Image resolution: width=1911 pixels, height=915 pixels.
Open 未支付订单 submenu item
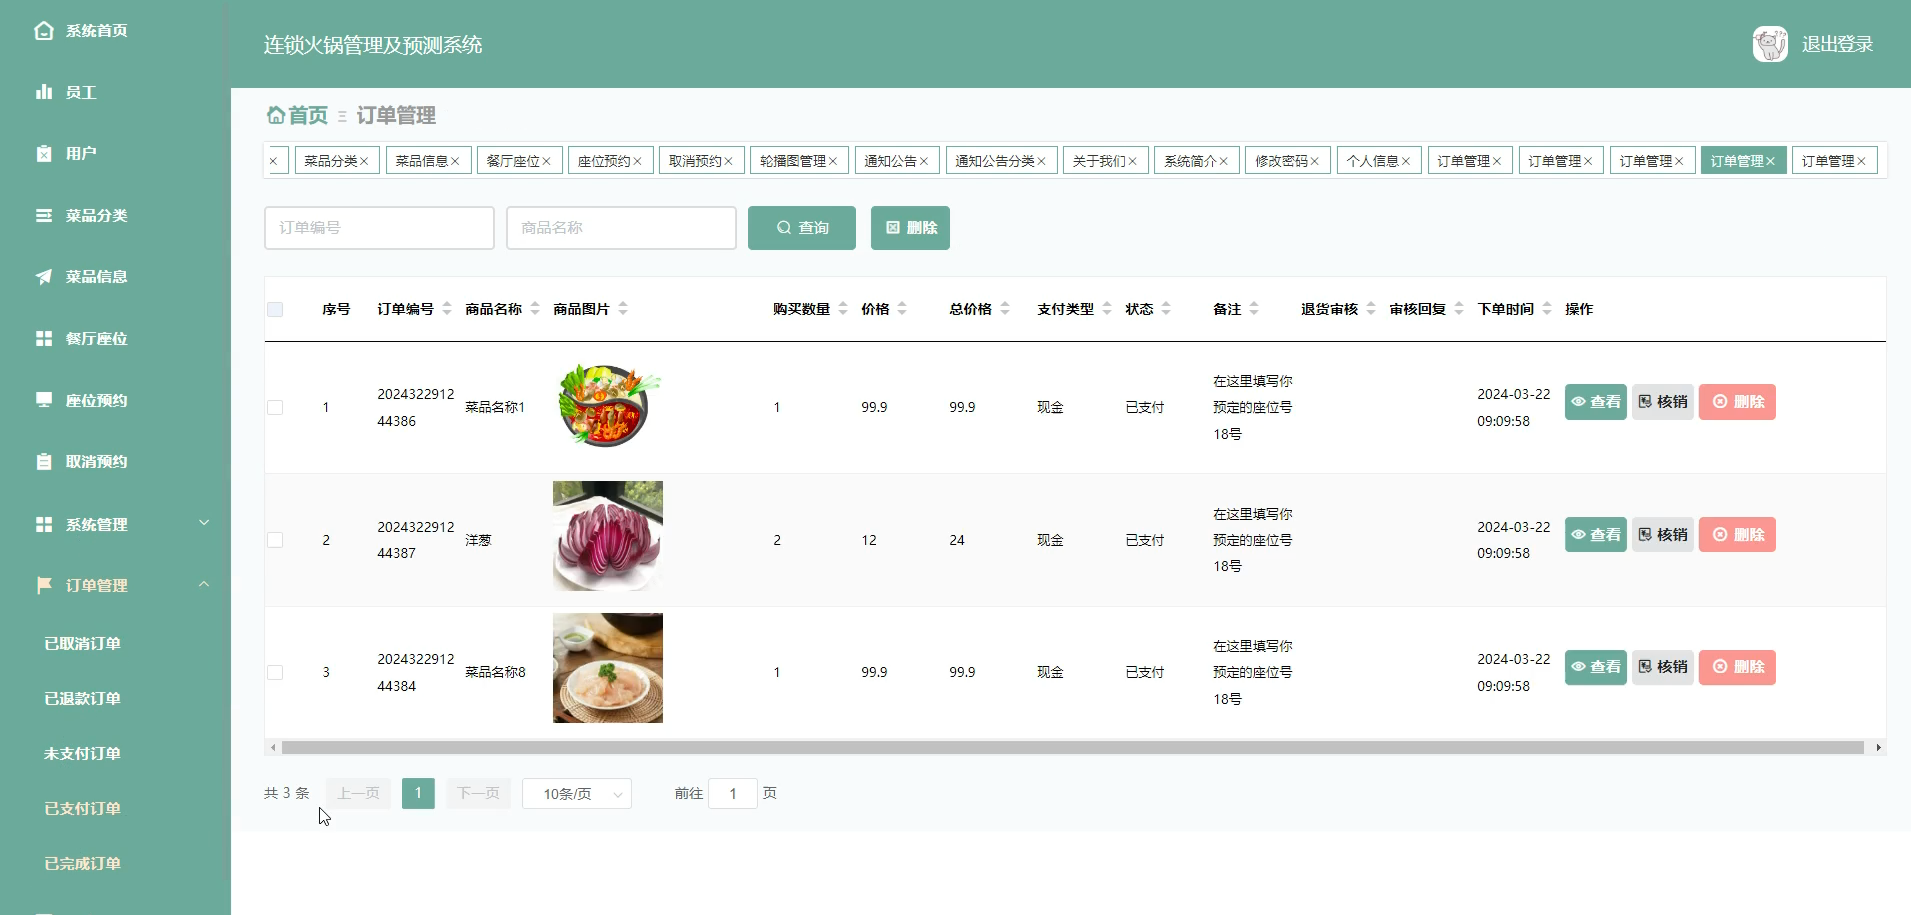(82, 754)
